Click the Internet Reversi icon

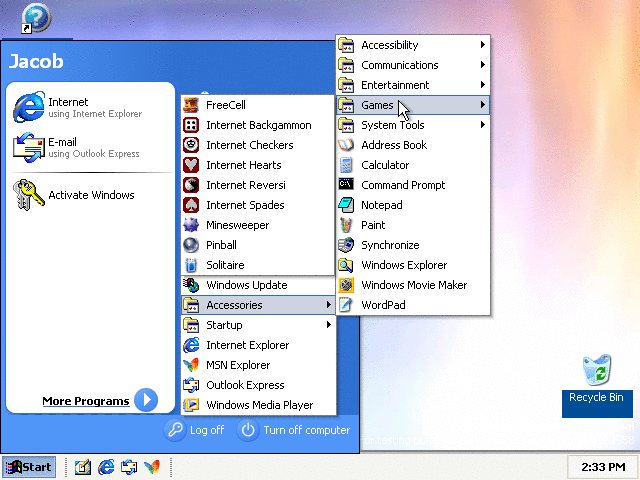coord(191,185)
